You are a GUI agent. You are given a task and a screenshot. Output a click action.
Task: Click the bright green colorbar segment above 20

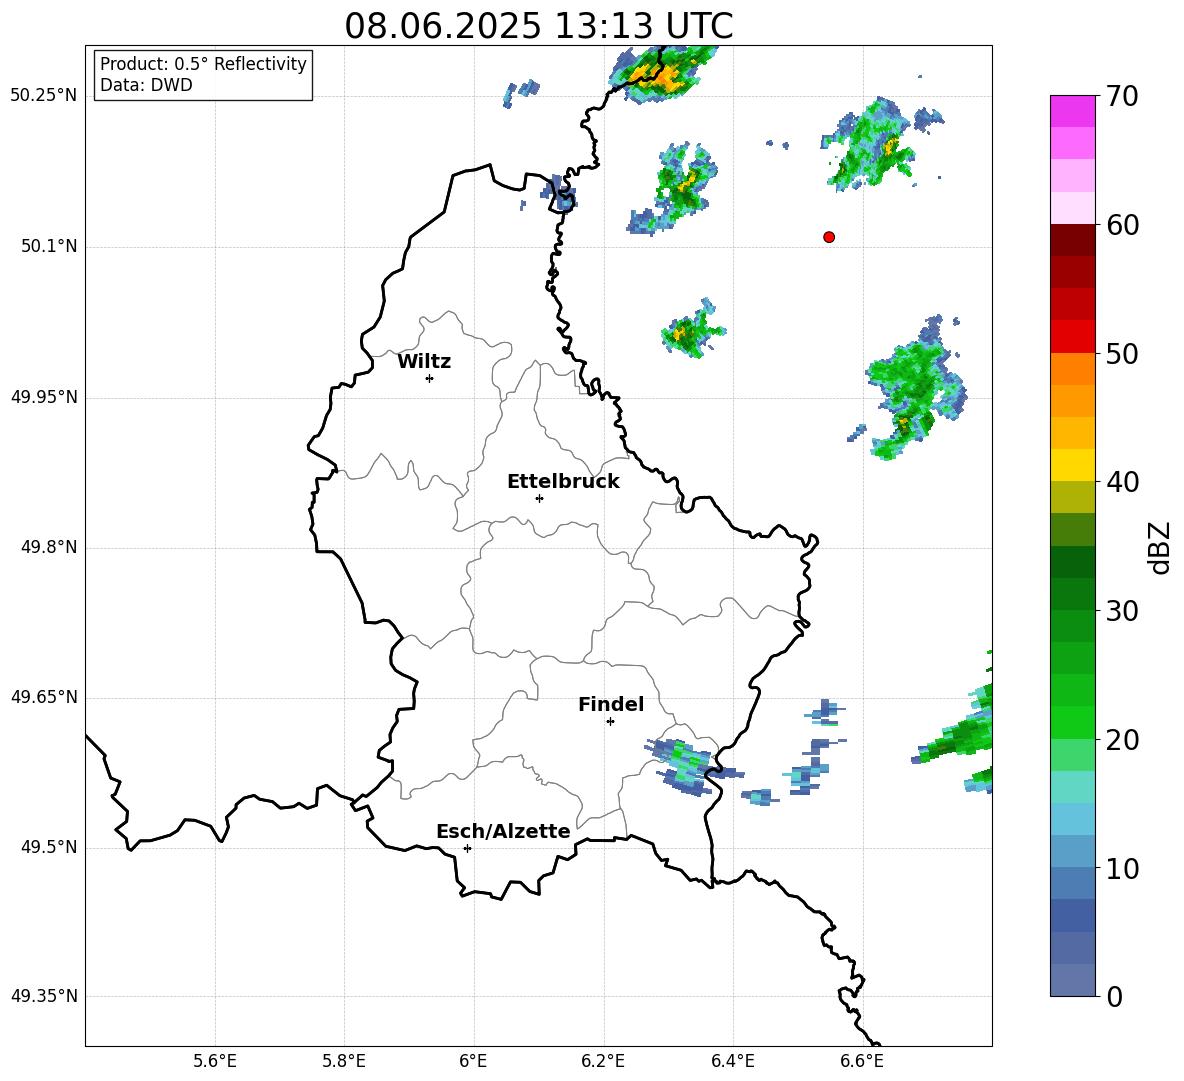pos(1072,723)
